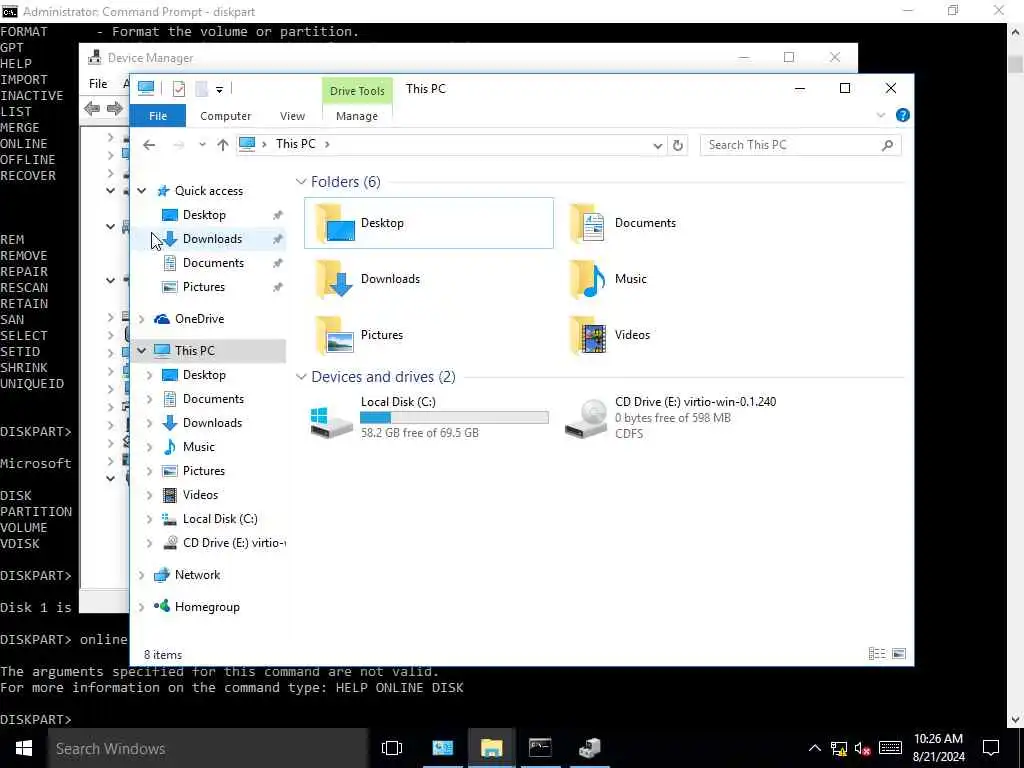Open the Windows Start button
Viewport: 1024px width, 768px height.
pyautogui.click(x=24, y=748)
